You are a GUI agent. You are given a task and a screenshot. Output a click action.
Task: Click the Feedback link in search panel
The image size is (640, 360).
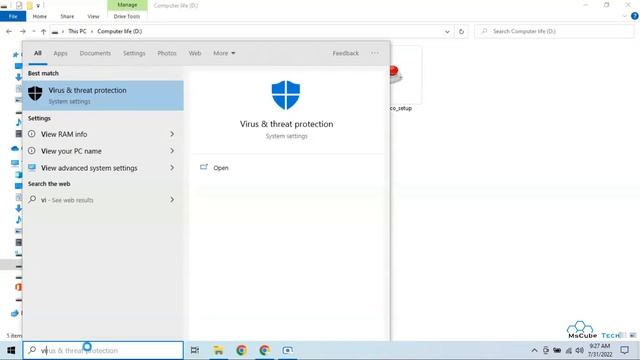click(x=345, y=53)
